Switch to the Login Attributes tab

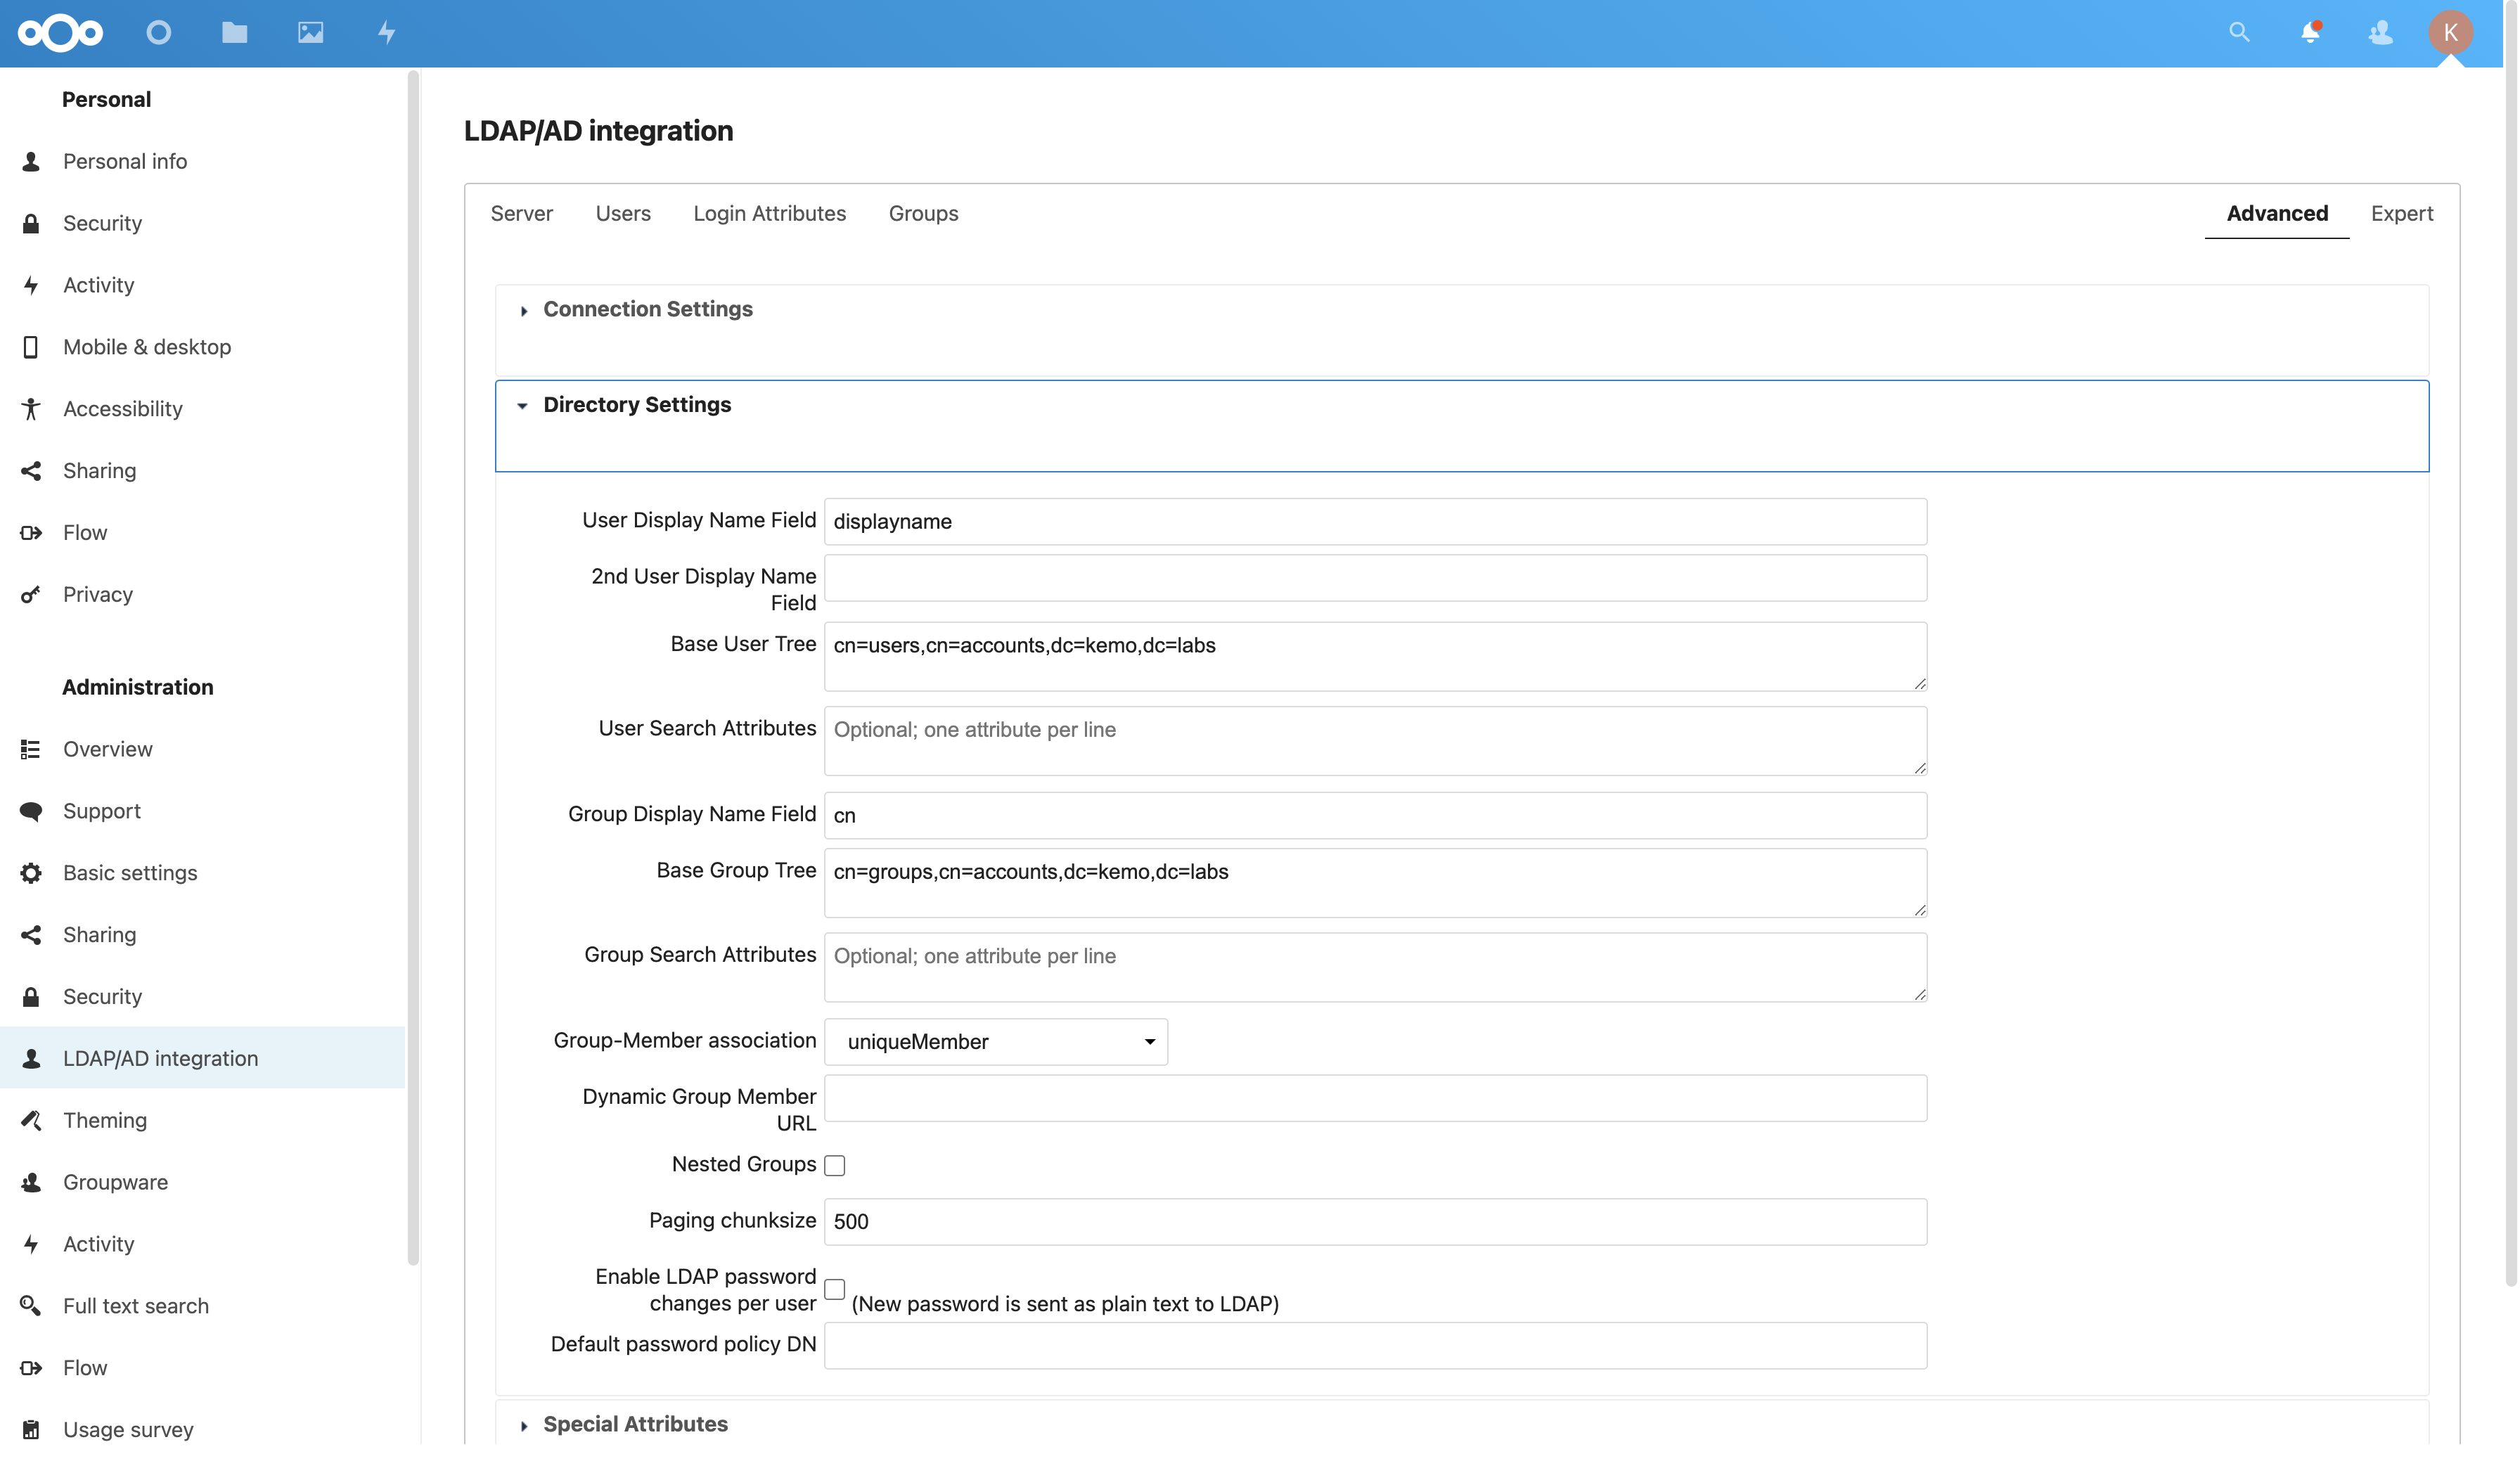pyautogui.click(x=769, y=214)
